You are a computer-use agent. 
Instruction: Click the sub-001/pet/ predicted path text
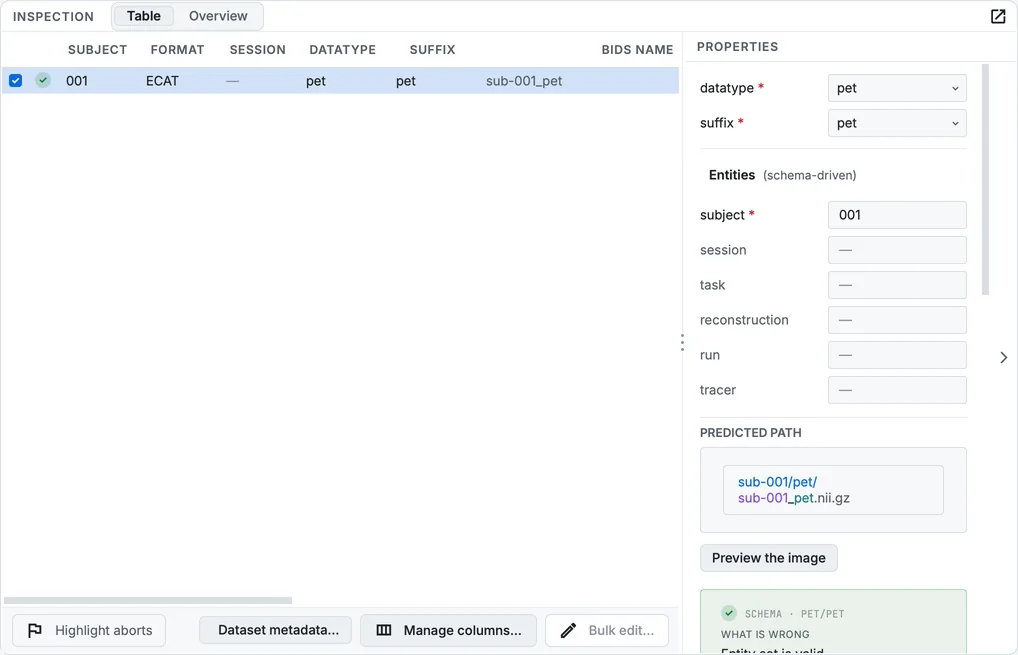(x=777, y=482)
